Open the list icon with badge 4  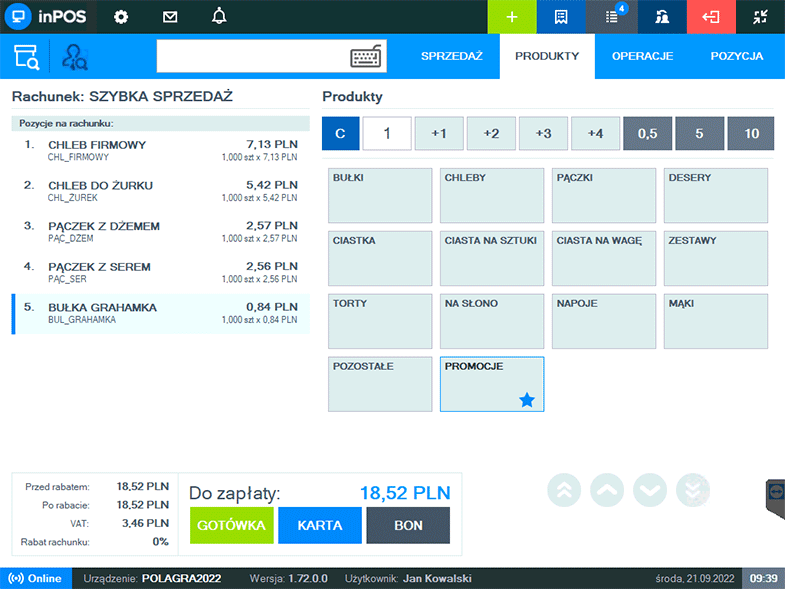click(x=611, y=17)
